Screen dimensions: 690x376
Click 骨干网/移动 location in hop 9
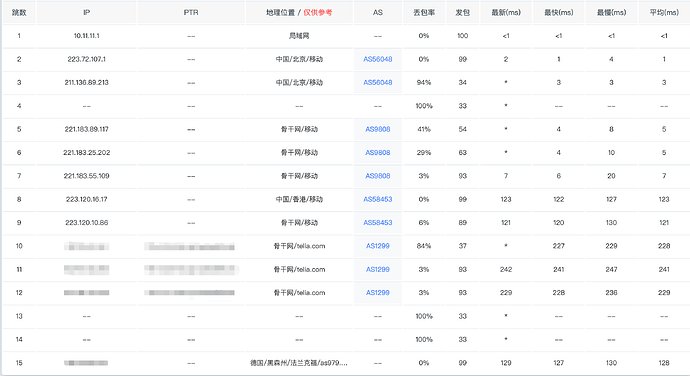click(x=299, y=222)
